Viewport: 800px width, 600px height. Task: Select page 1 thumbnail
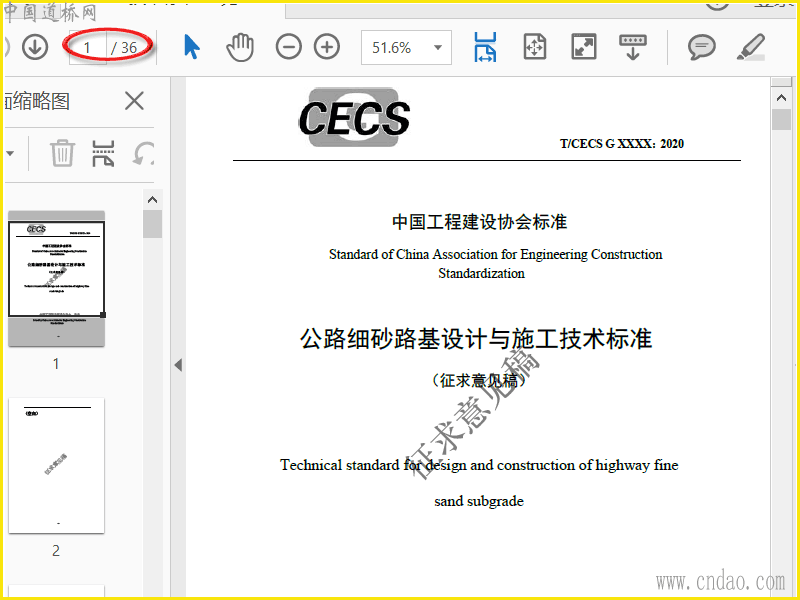tap(57, 278)
